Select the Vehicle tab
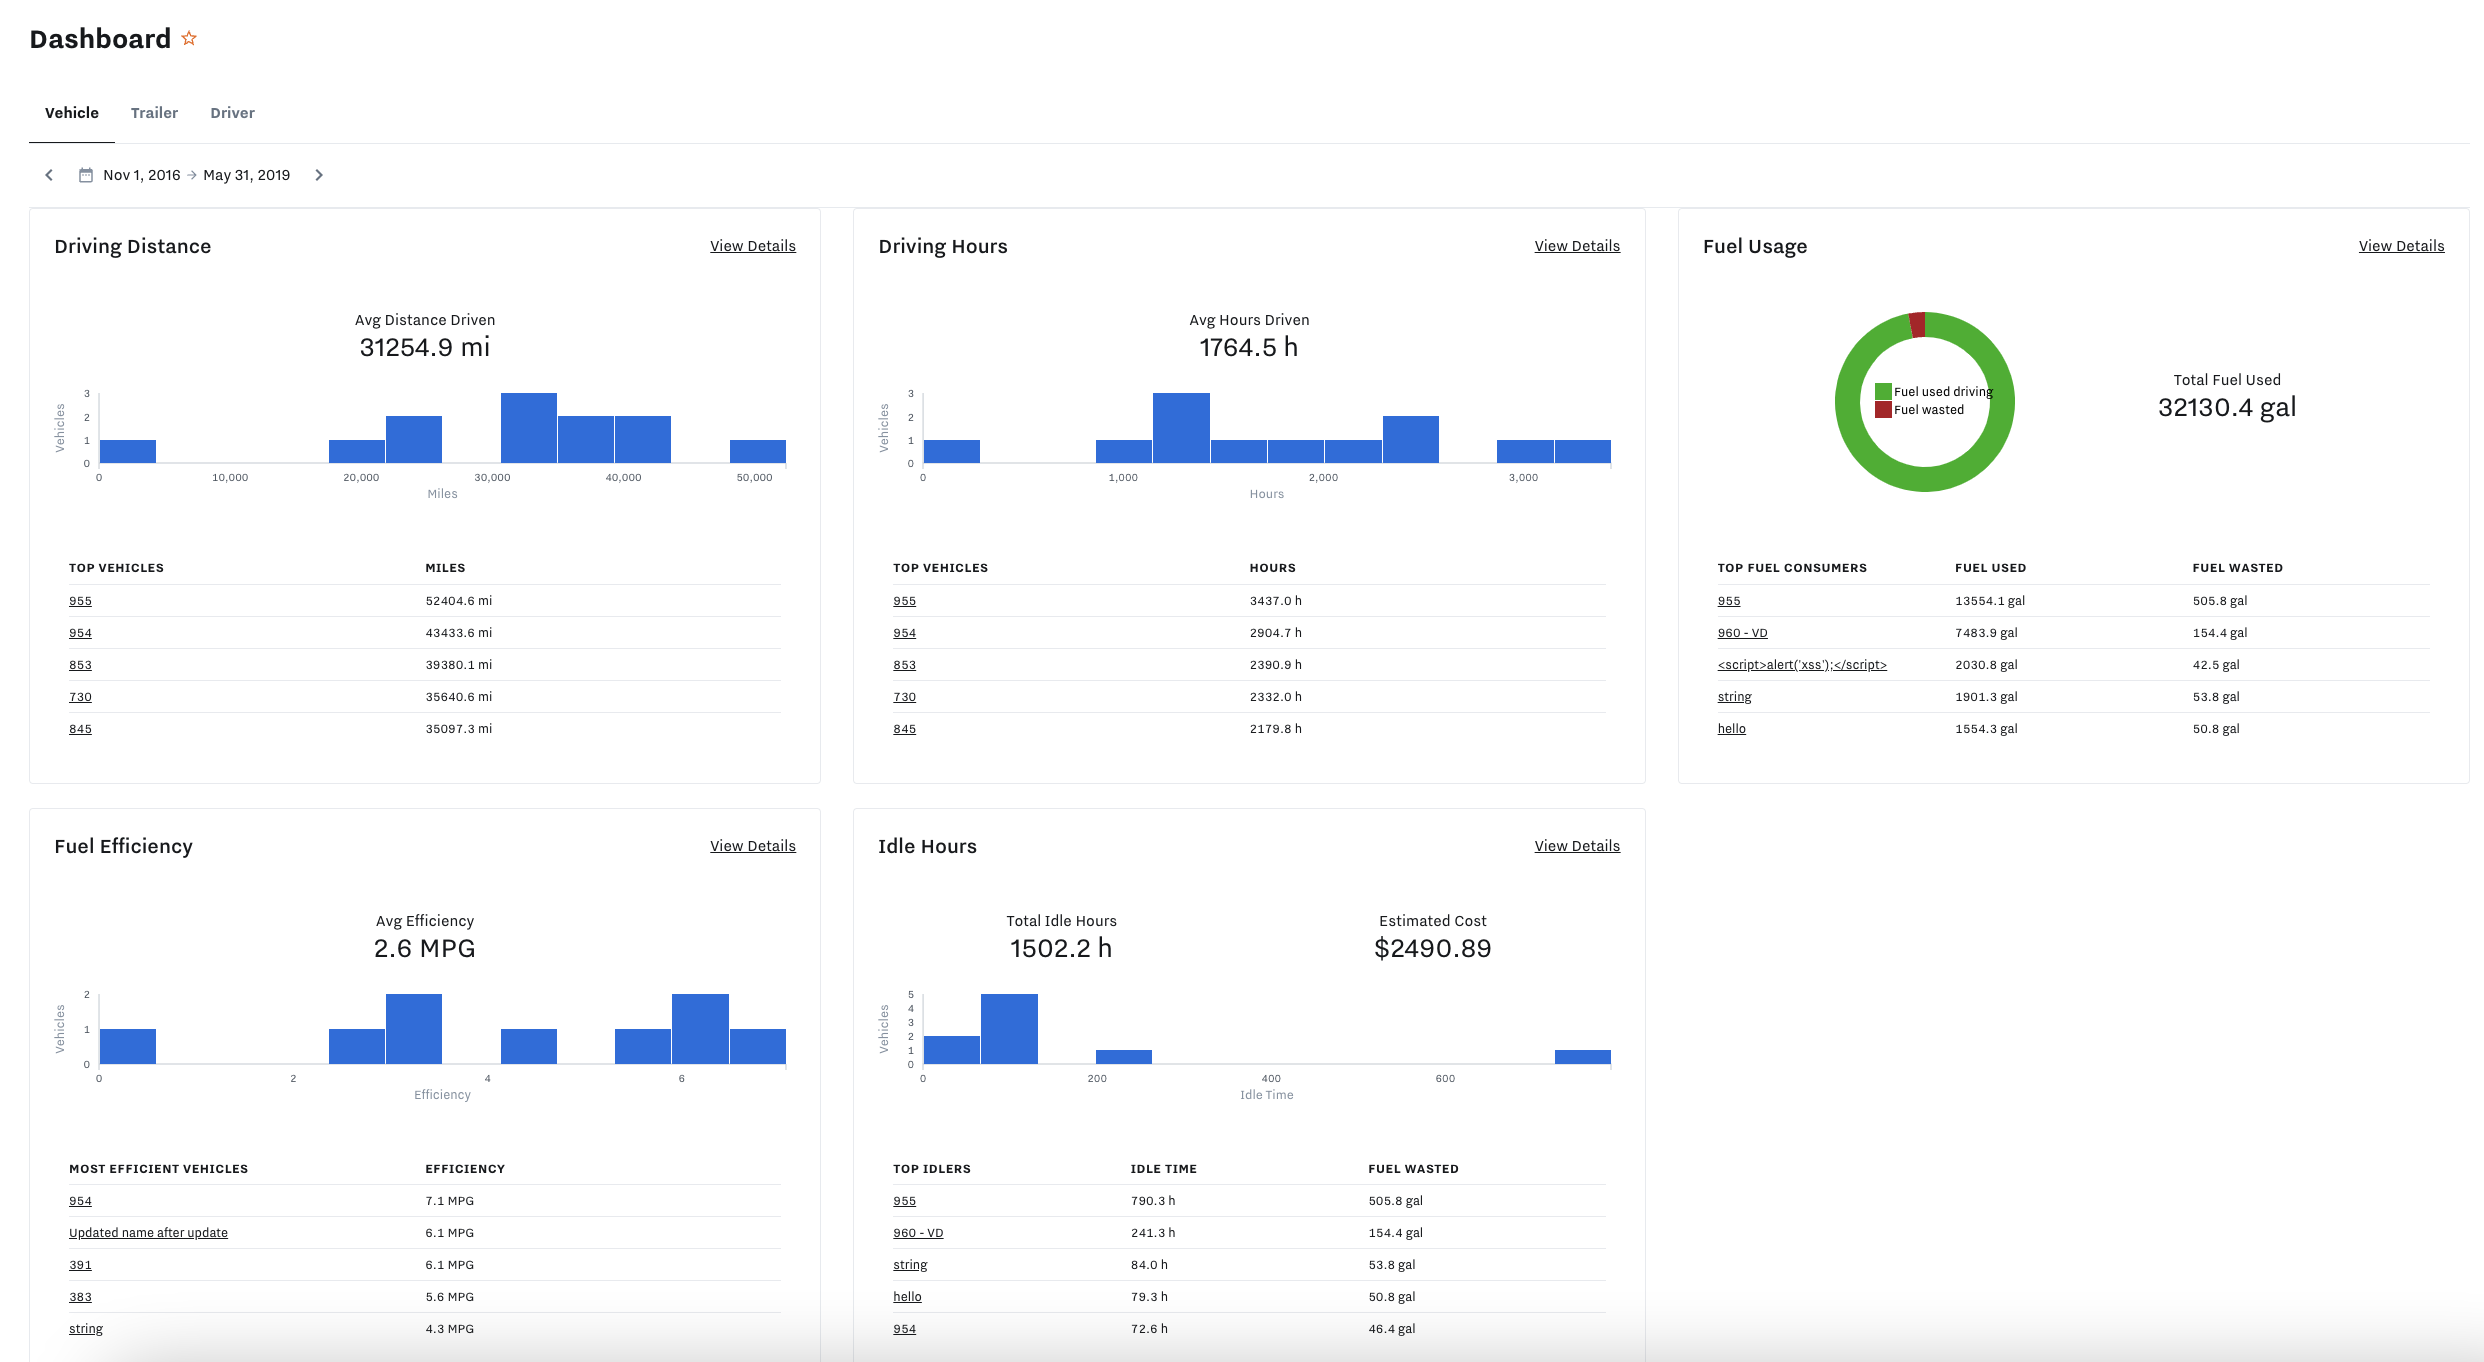Image resolution: width=2484 pixels, height=1362 pixels. tap(71, 112)
